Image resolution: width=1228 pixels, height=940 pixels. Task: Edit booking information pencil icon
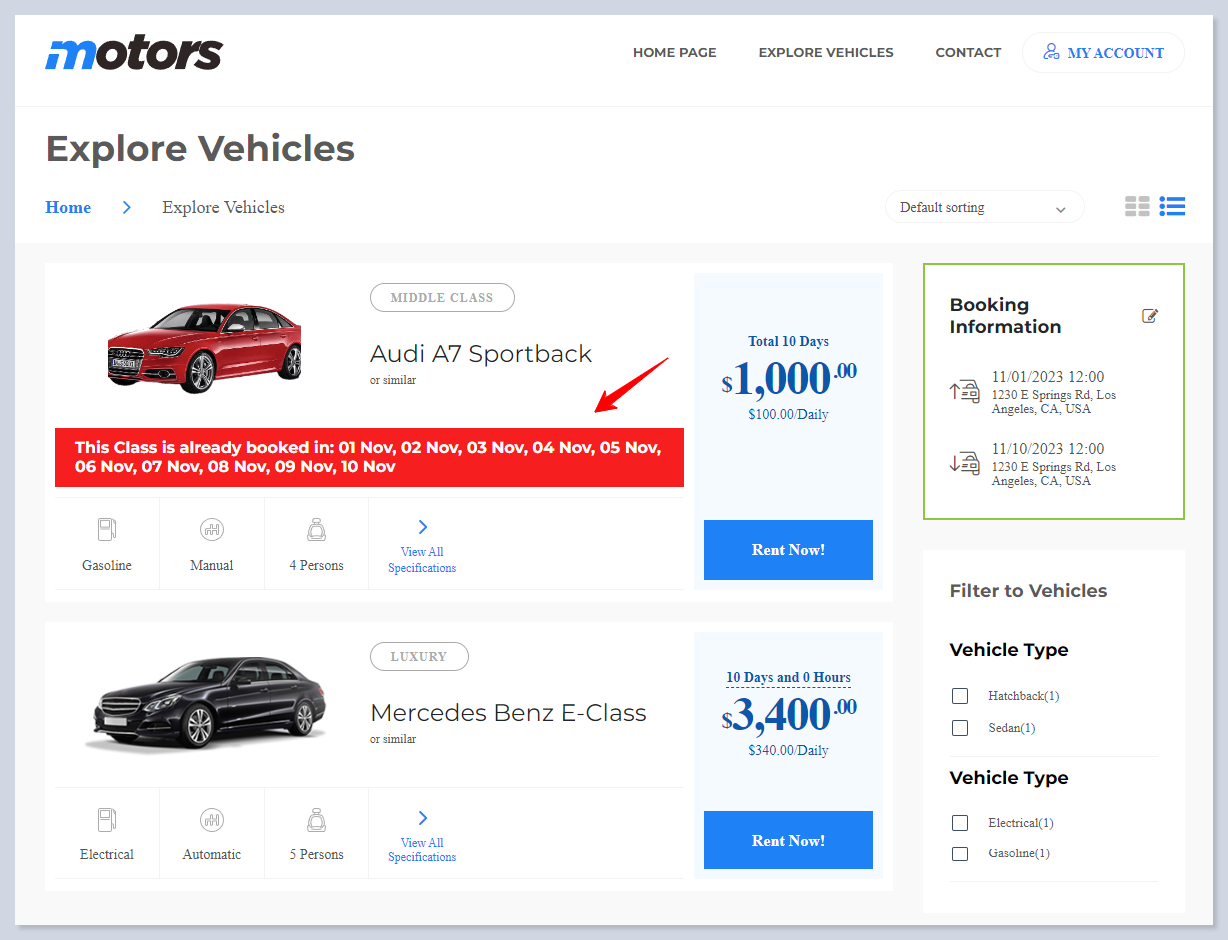click(1150, 316)
